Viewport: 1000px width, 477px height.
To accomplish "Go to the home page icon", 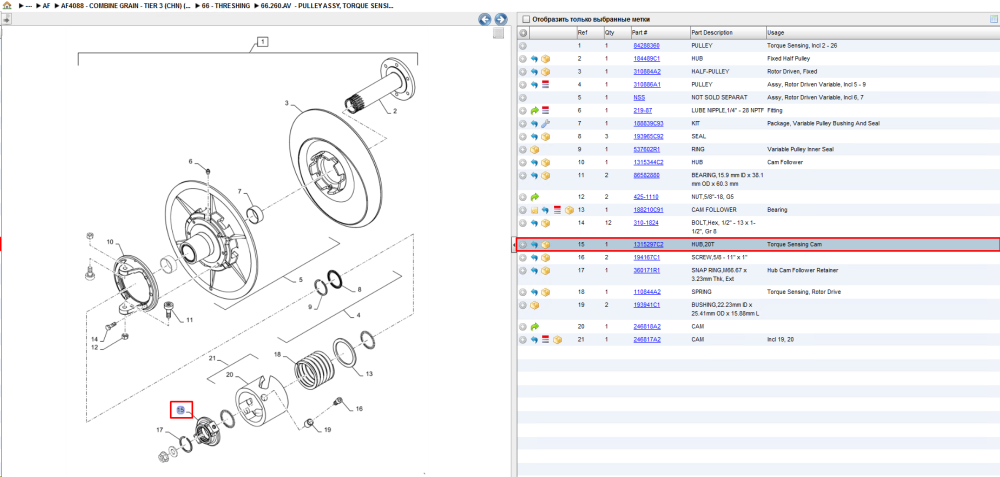I will pyautogui.click(x=7, y=5).
